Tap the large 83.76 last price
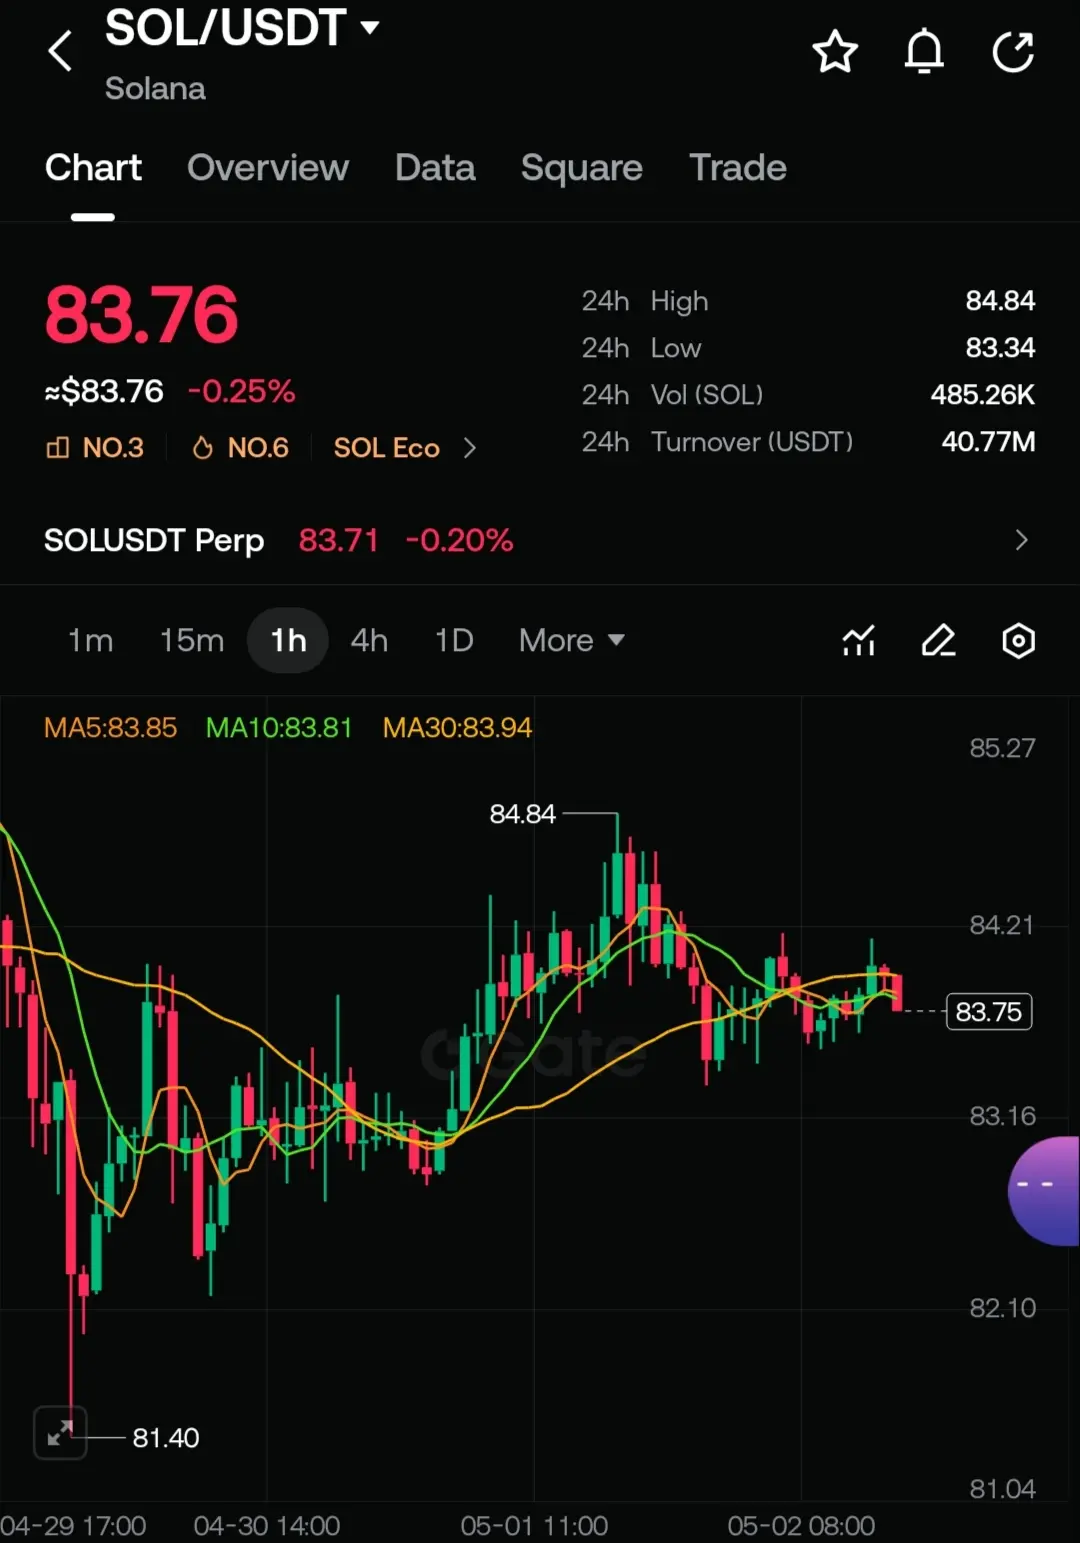Image resolution: width=1080 pixels, height=1543 pixels. [141, 315]
